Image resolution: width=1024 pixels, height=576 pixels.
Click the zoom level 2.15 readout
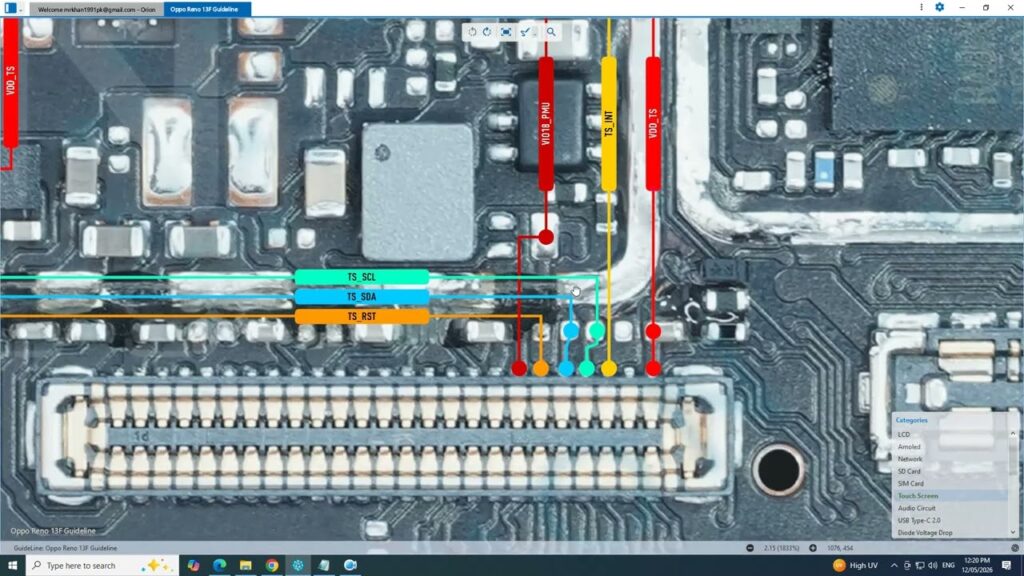781,549
